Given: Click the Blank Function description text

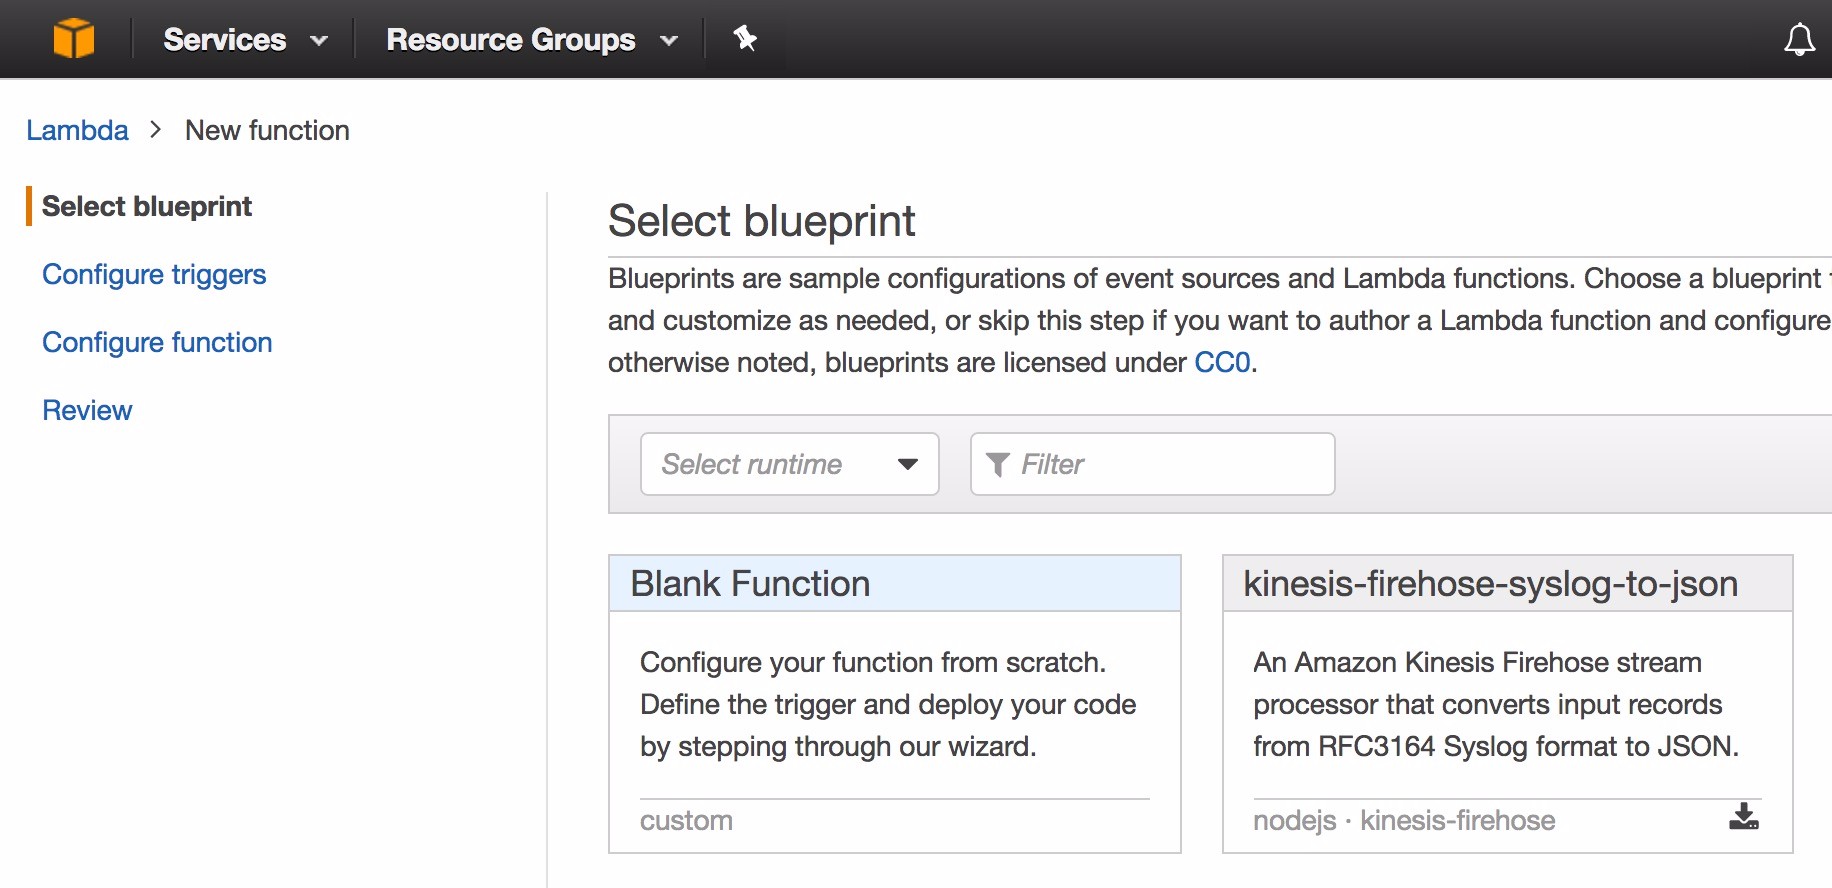Looking at the screenshot, I should click(887, 704).
